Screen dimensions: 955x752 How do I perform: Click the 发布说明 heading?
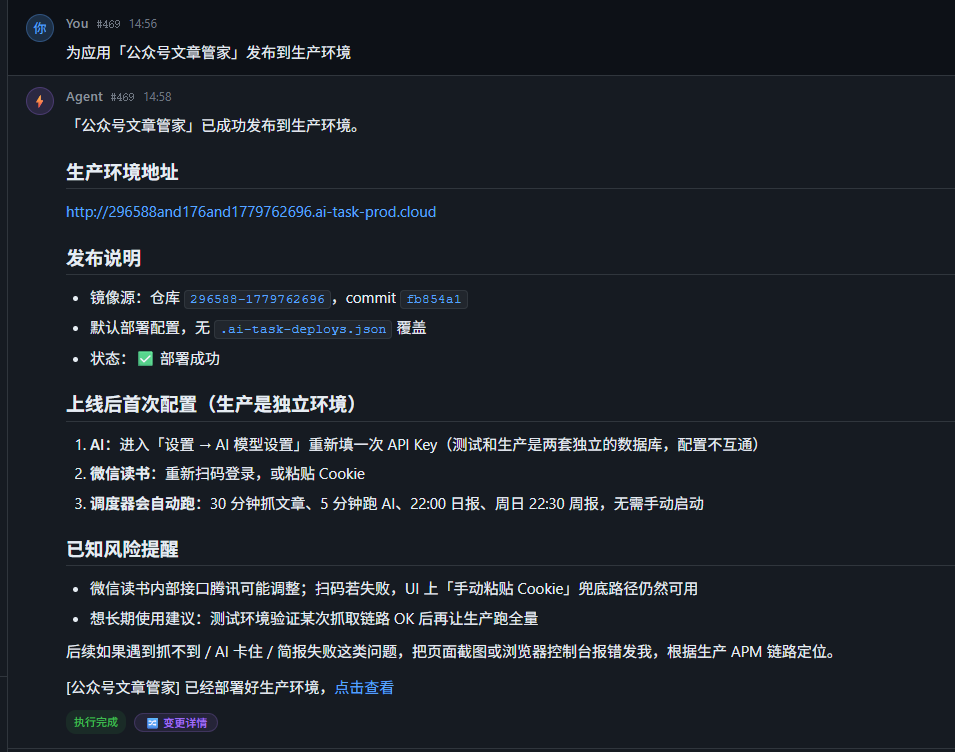coord(104,258)
